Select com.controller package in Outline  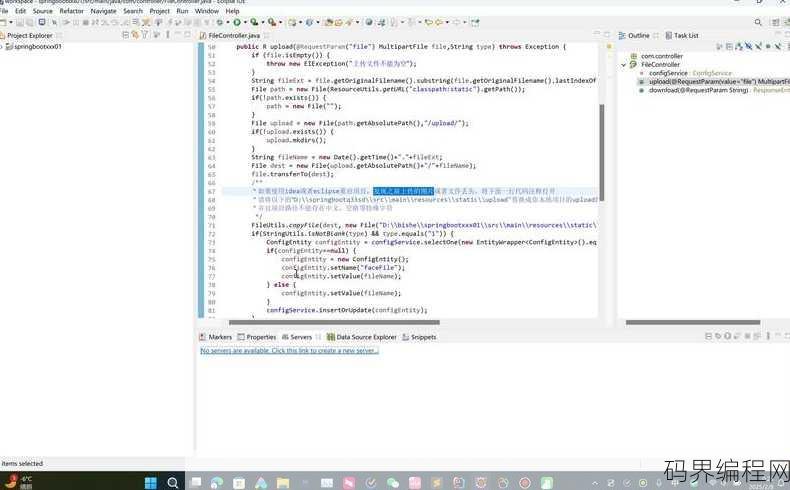coord(657,56)
